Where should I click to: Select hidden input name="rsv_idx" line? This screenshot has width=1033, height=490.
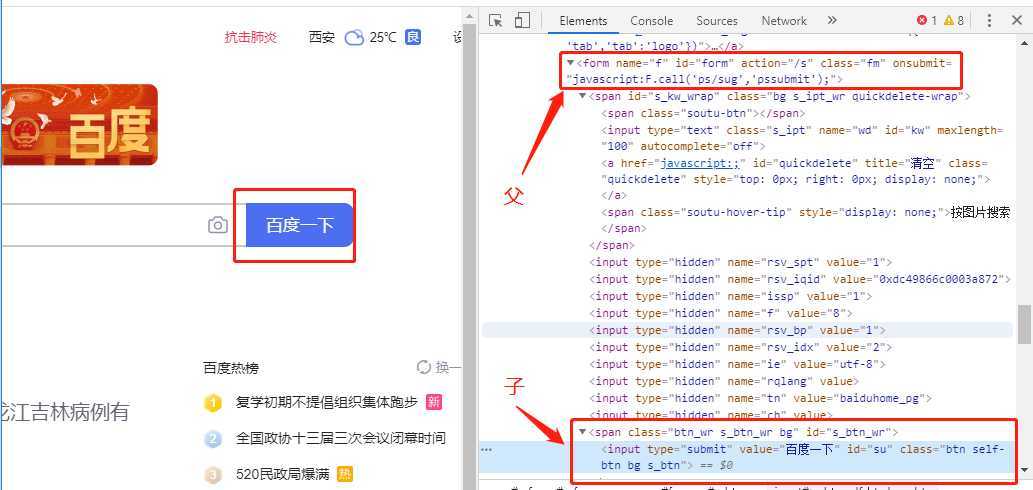740,347
